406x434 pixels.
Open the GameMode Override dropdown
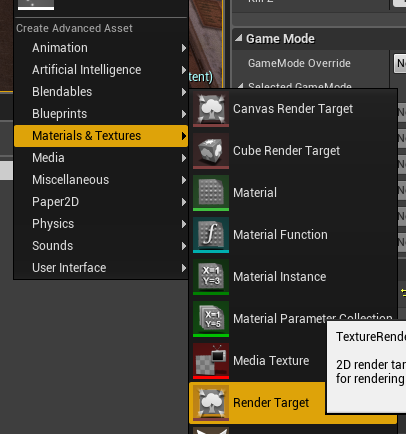coord(400,63)
